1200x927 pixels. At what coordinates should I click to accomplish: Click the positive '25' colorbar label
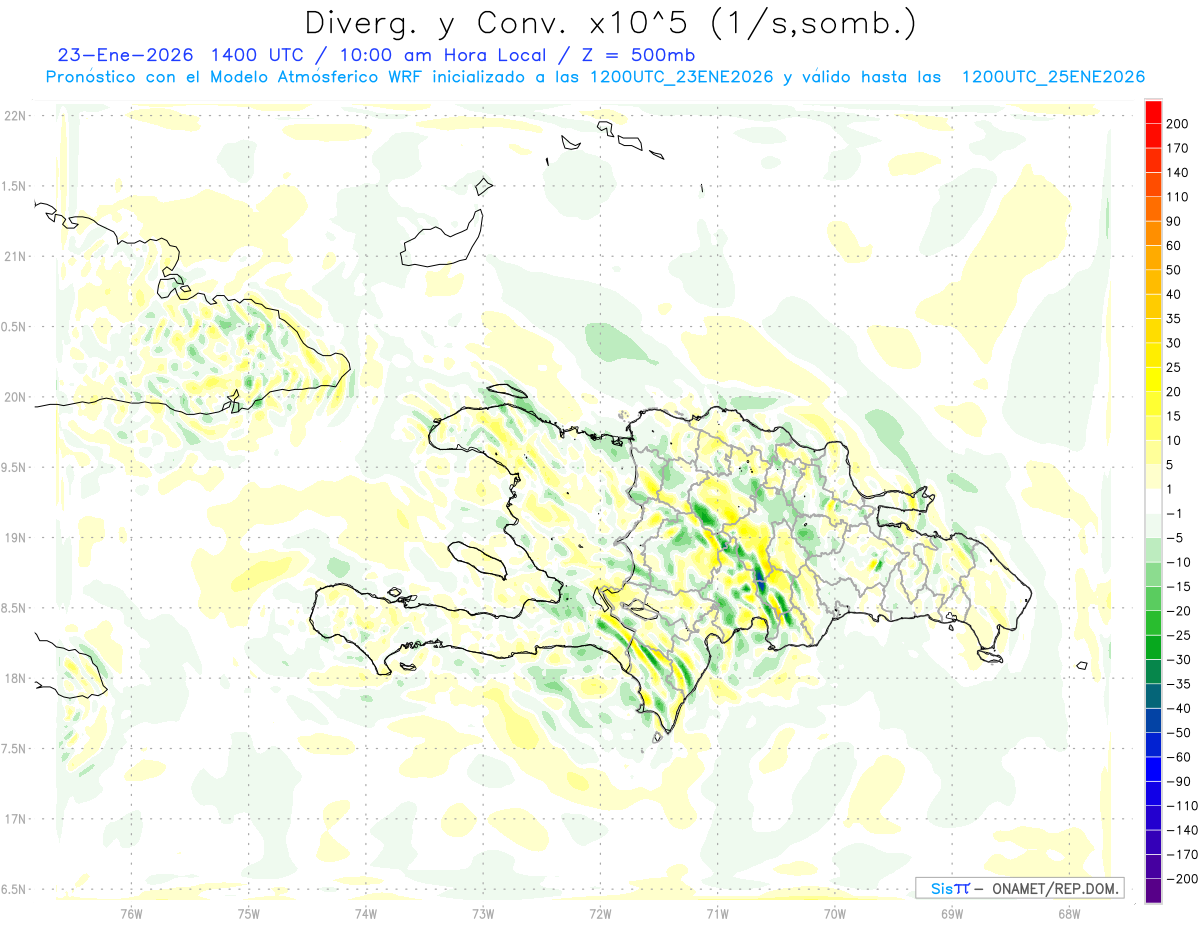pyautogui.click(x=1176, y=367)
